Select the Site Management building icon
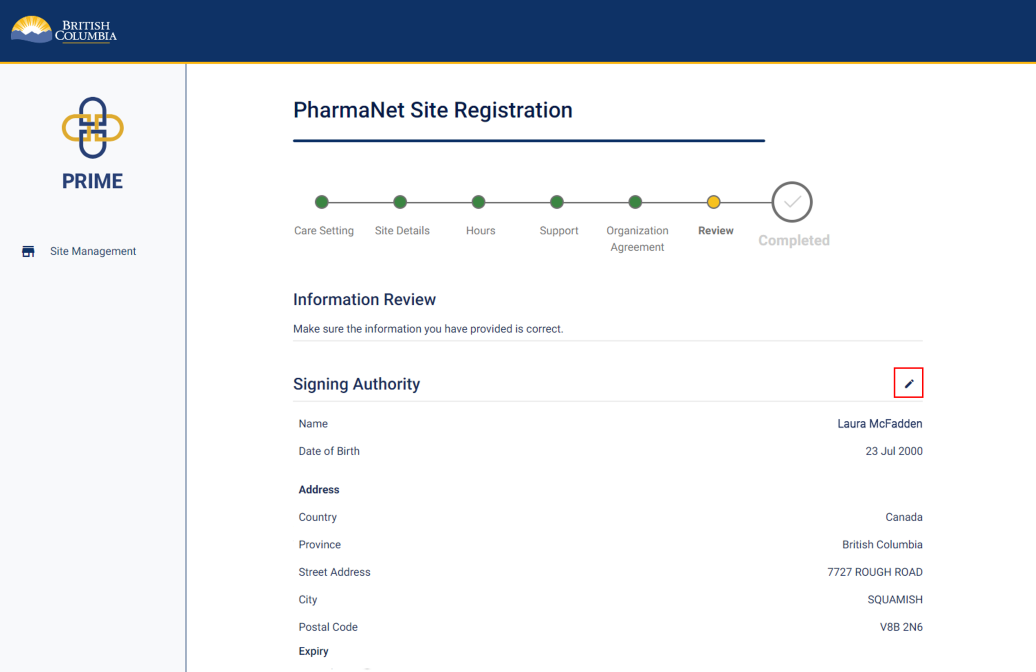Screen dimensions: 1036x672 (x=28, y=251)
